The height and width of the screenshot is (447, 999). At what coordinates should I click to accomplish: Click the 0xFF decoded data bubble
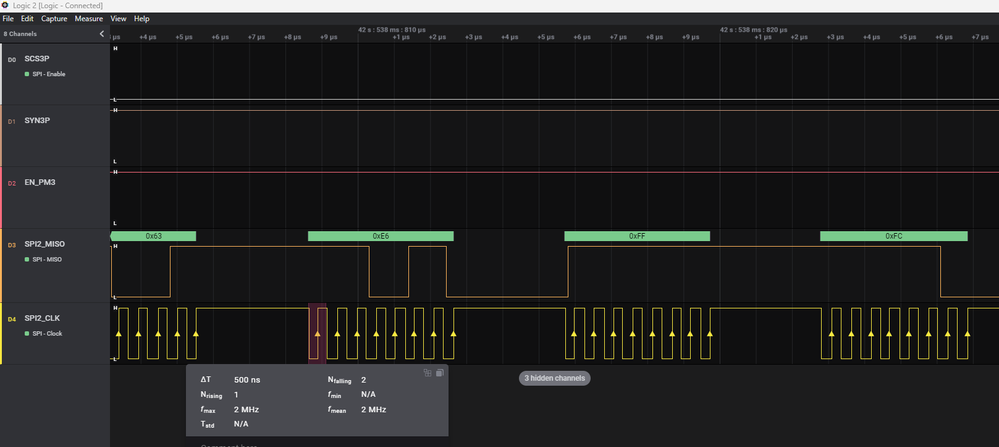click(x=636, y=236)
